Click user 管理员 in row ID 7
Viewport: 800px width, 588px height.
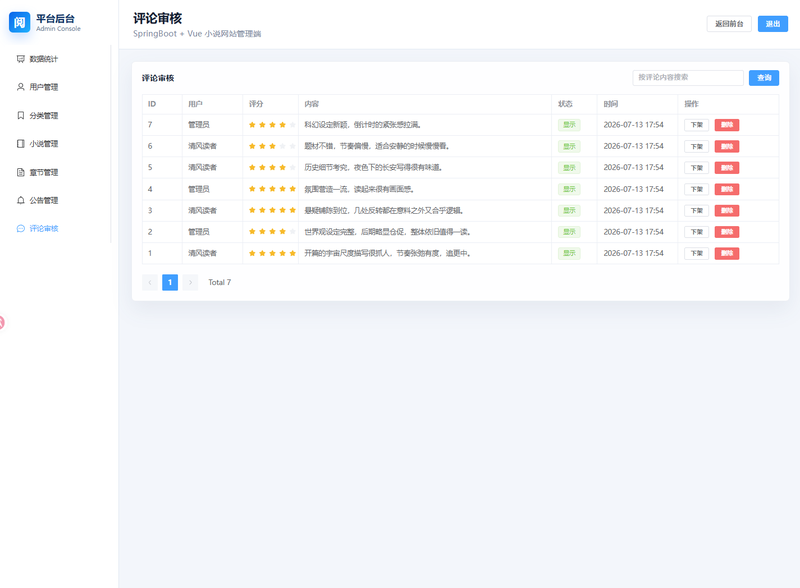[x=198, y=125]
